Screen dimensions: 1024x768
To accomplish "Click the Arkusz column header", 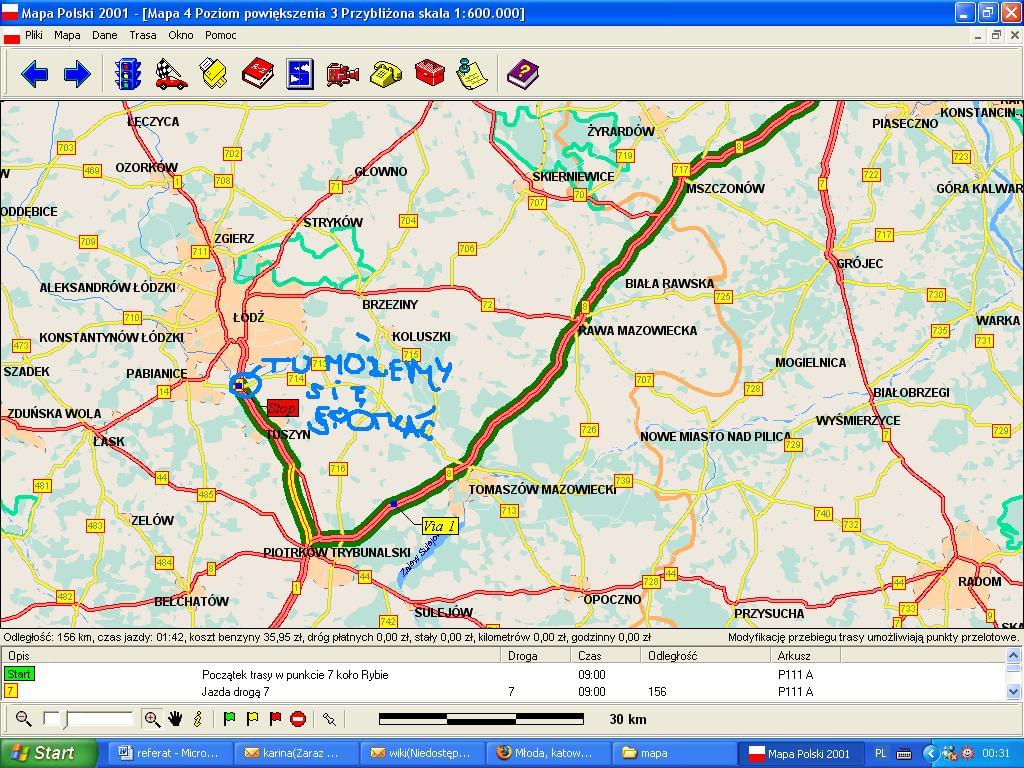I will coord(806,656).
